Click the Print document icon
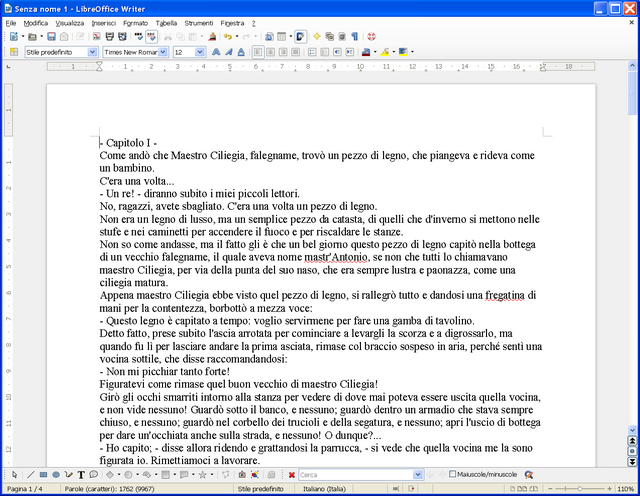This screenshot has height=496, width=640. coord(109,37)
